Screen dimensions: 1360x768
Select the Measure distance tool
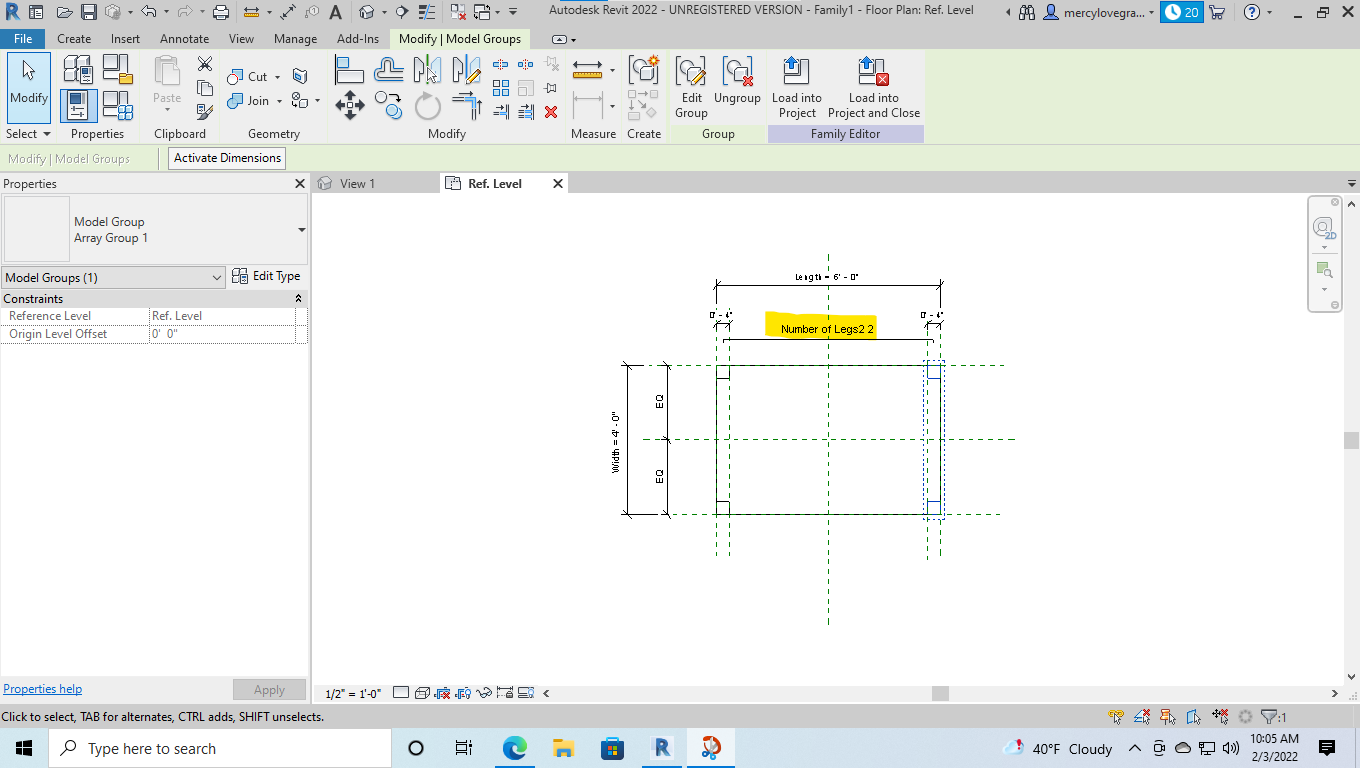click(x=585, y=70)
